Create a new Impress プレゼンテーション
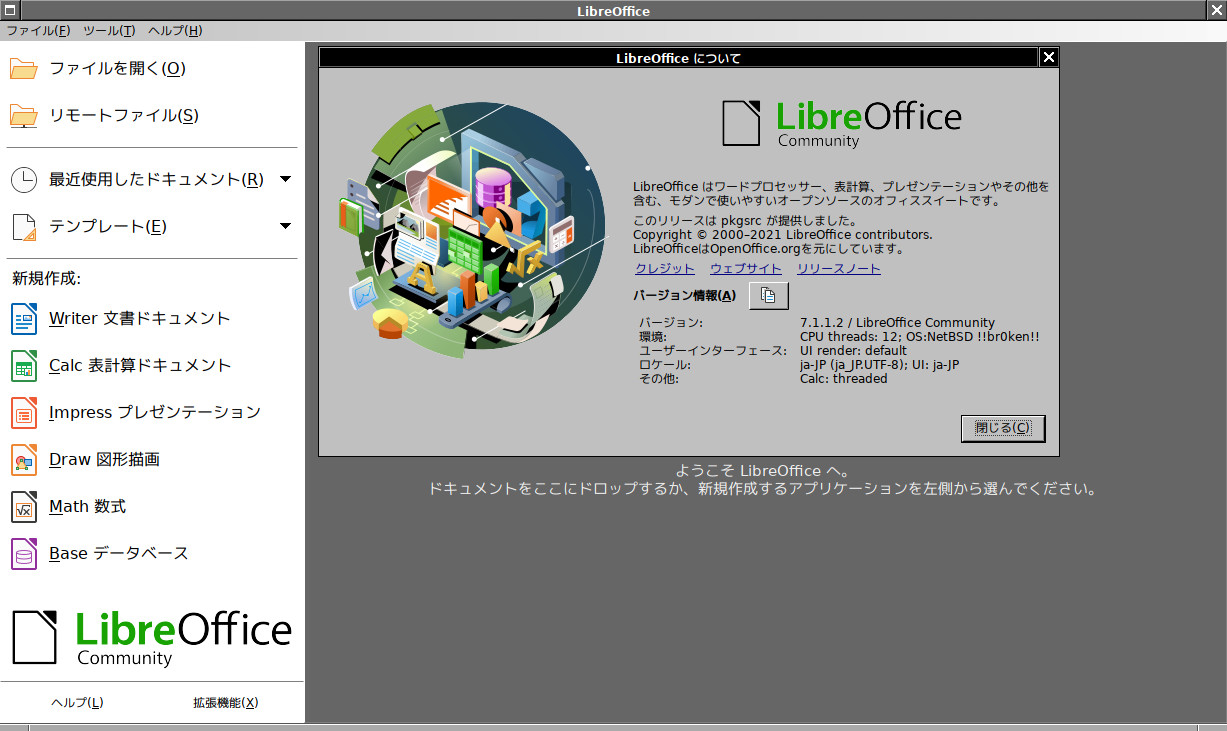 point(155,412)
